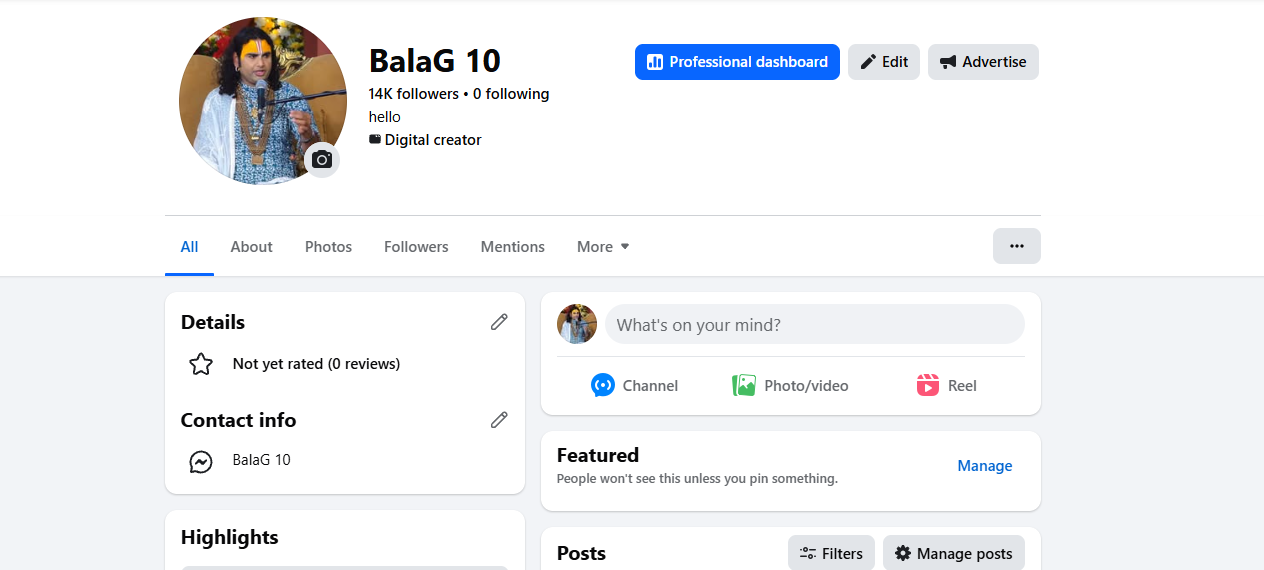
Task: Open the posts Filters options
Action: point(831,553)
